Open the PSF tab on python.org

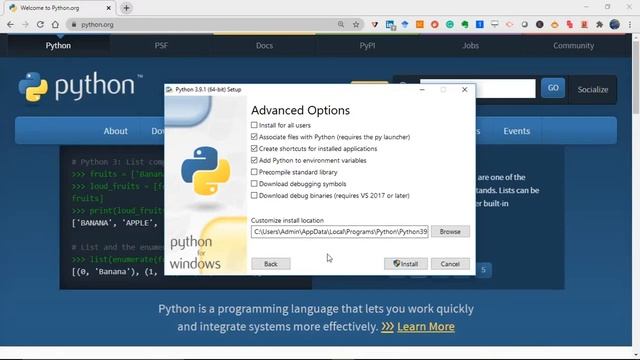click(x=161, y=45)
